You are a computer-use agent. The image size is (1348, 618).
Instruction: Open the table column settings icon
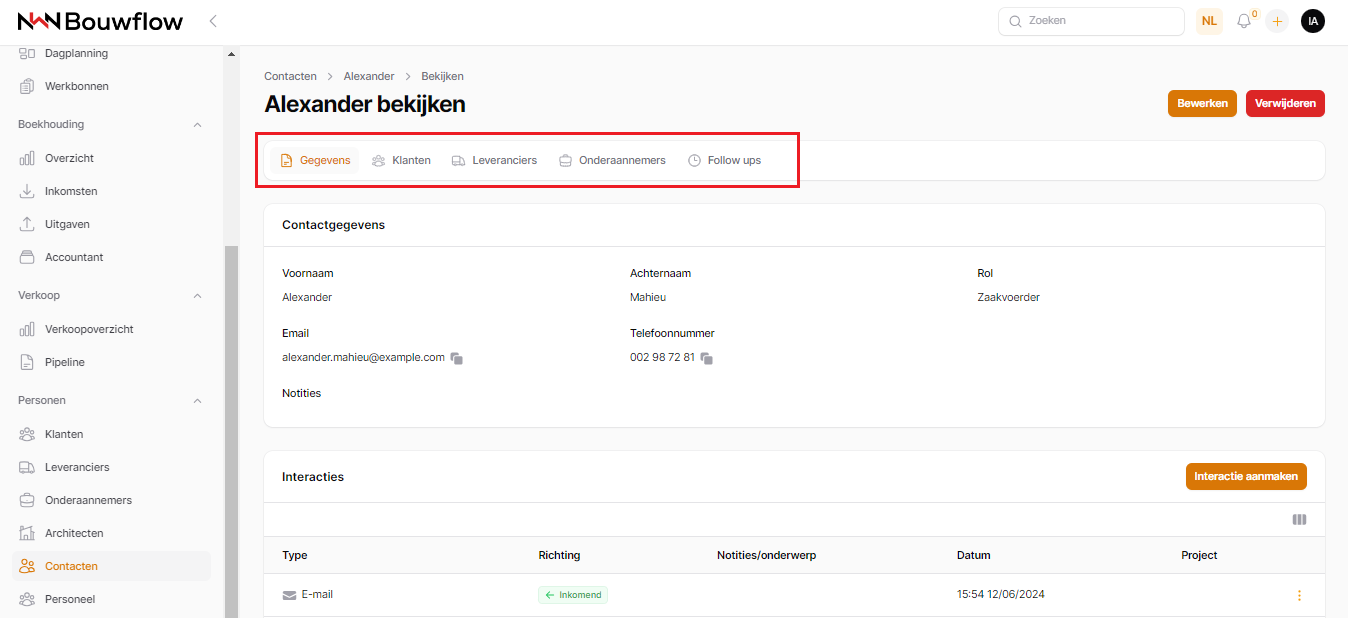[x=1299, y=520]
